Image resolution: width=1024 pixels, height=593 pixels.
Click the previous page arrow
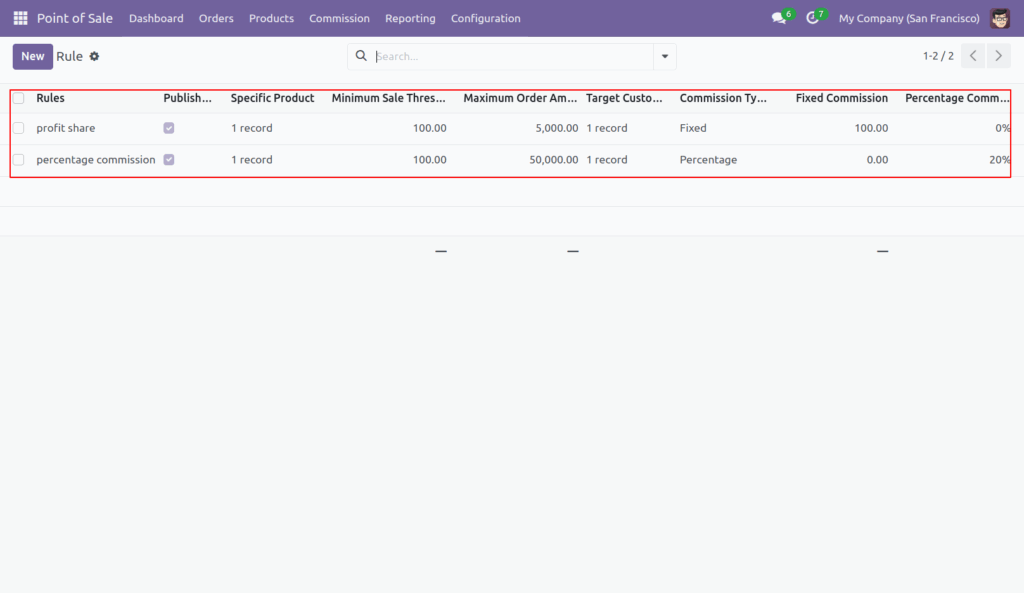pos(971,56)
